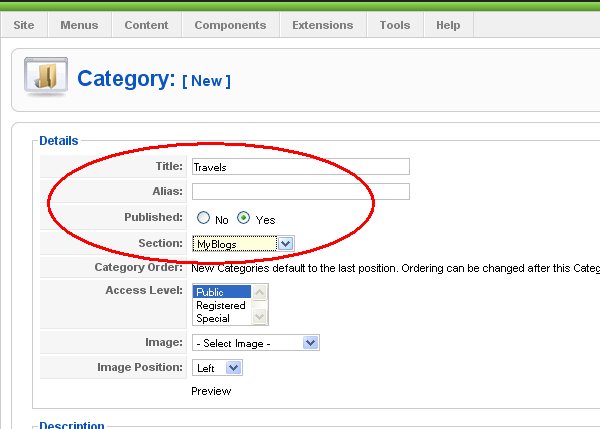Open the Menus menu
600x429 pixels.
79,25
